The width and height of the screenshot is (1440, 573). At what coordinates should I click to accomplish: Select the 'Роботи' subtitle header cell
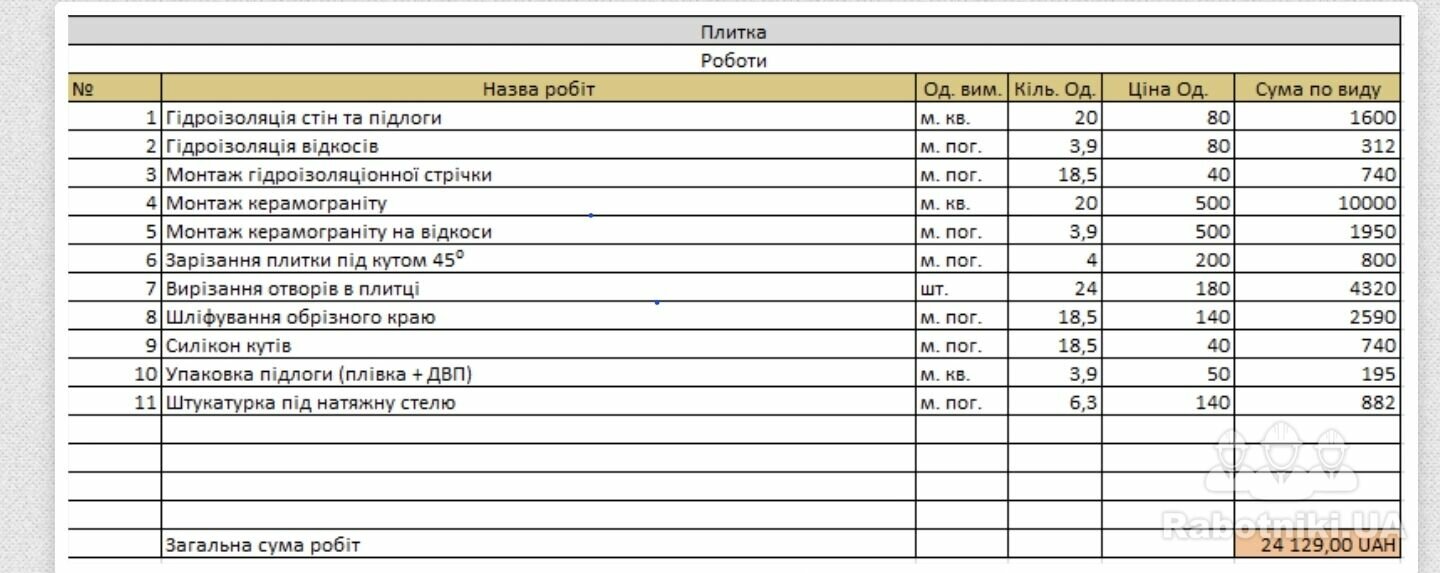coord(734,60)
